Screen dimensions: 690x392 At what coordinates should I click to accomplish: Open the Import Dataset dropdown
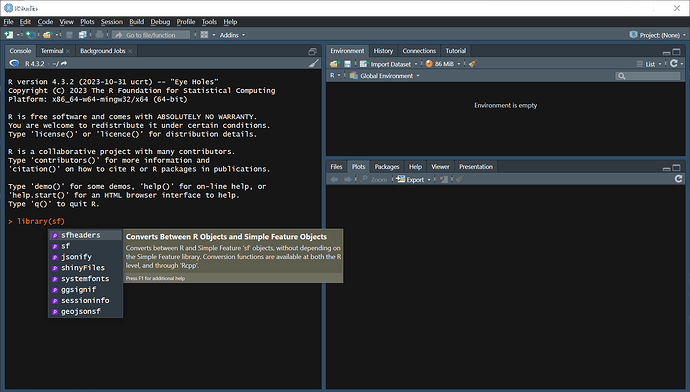389,64
